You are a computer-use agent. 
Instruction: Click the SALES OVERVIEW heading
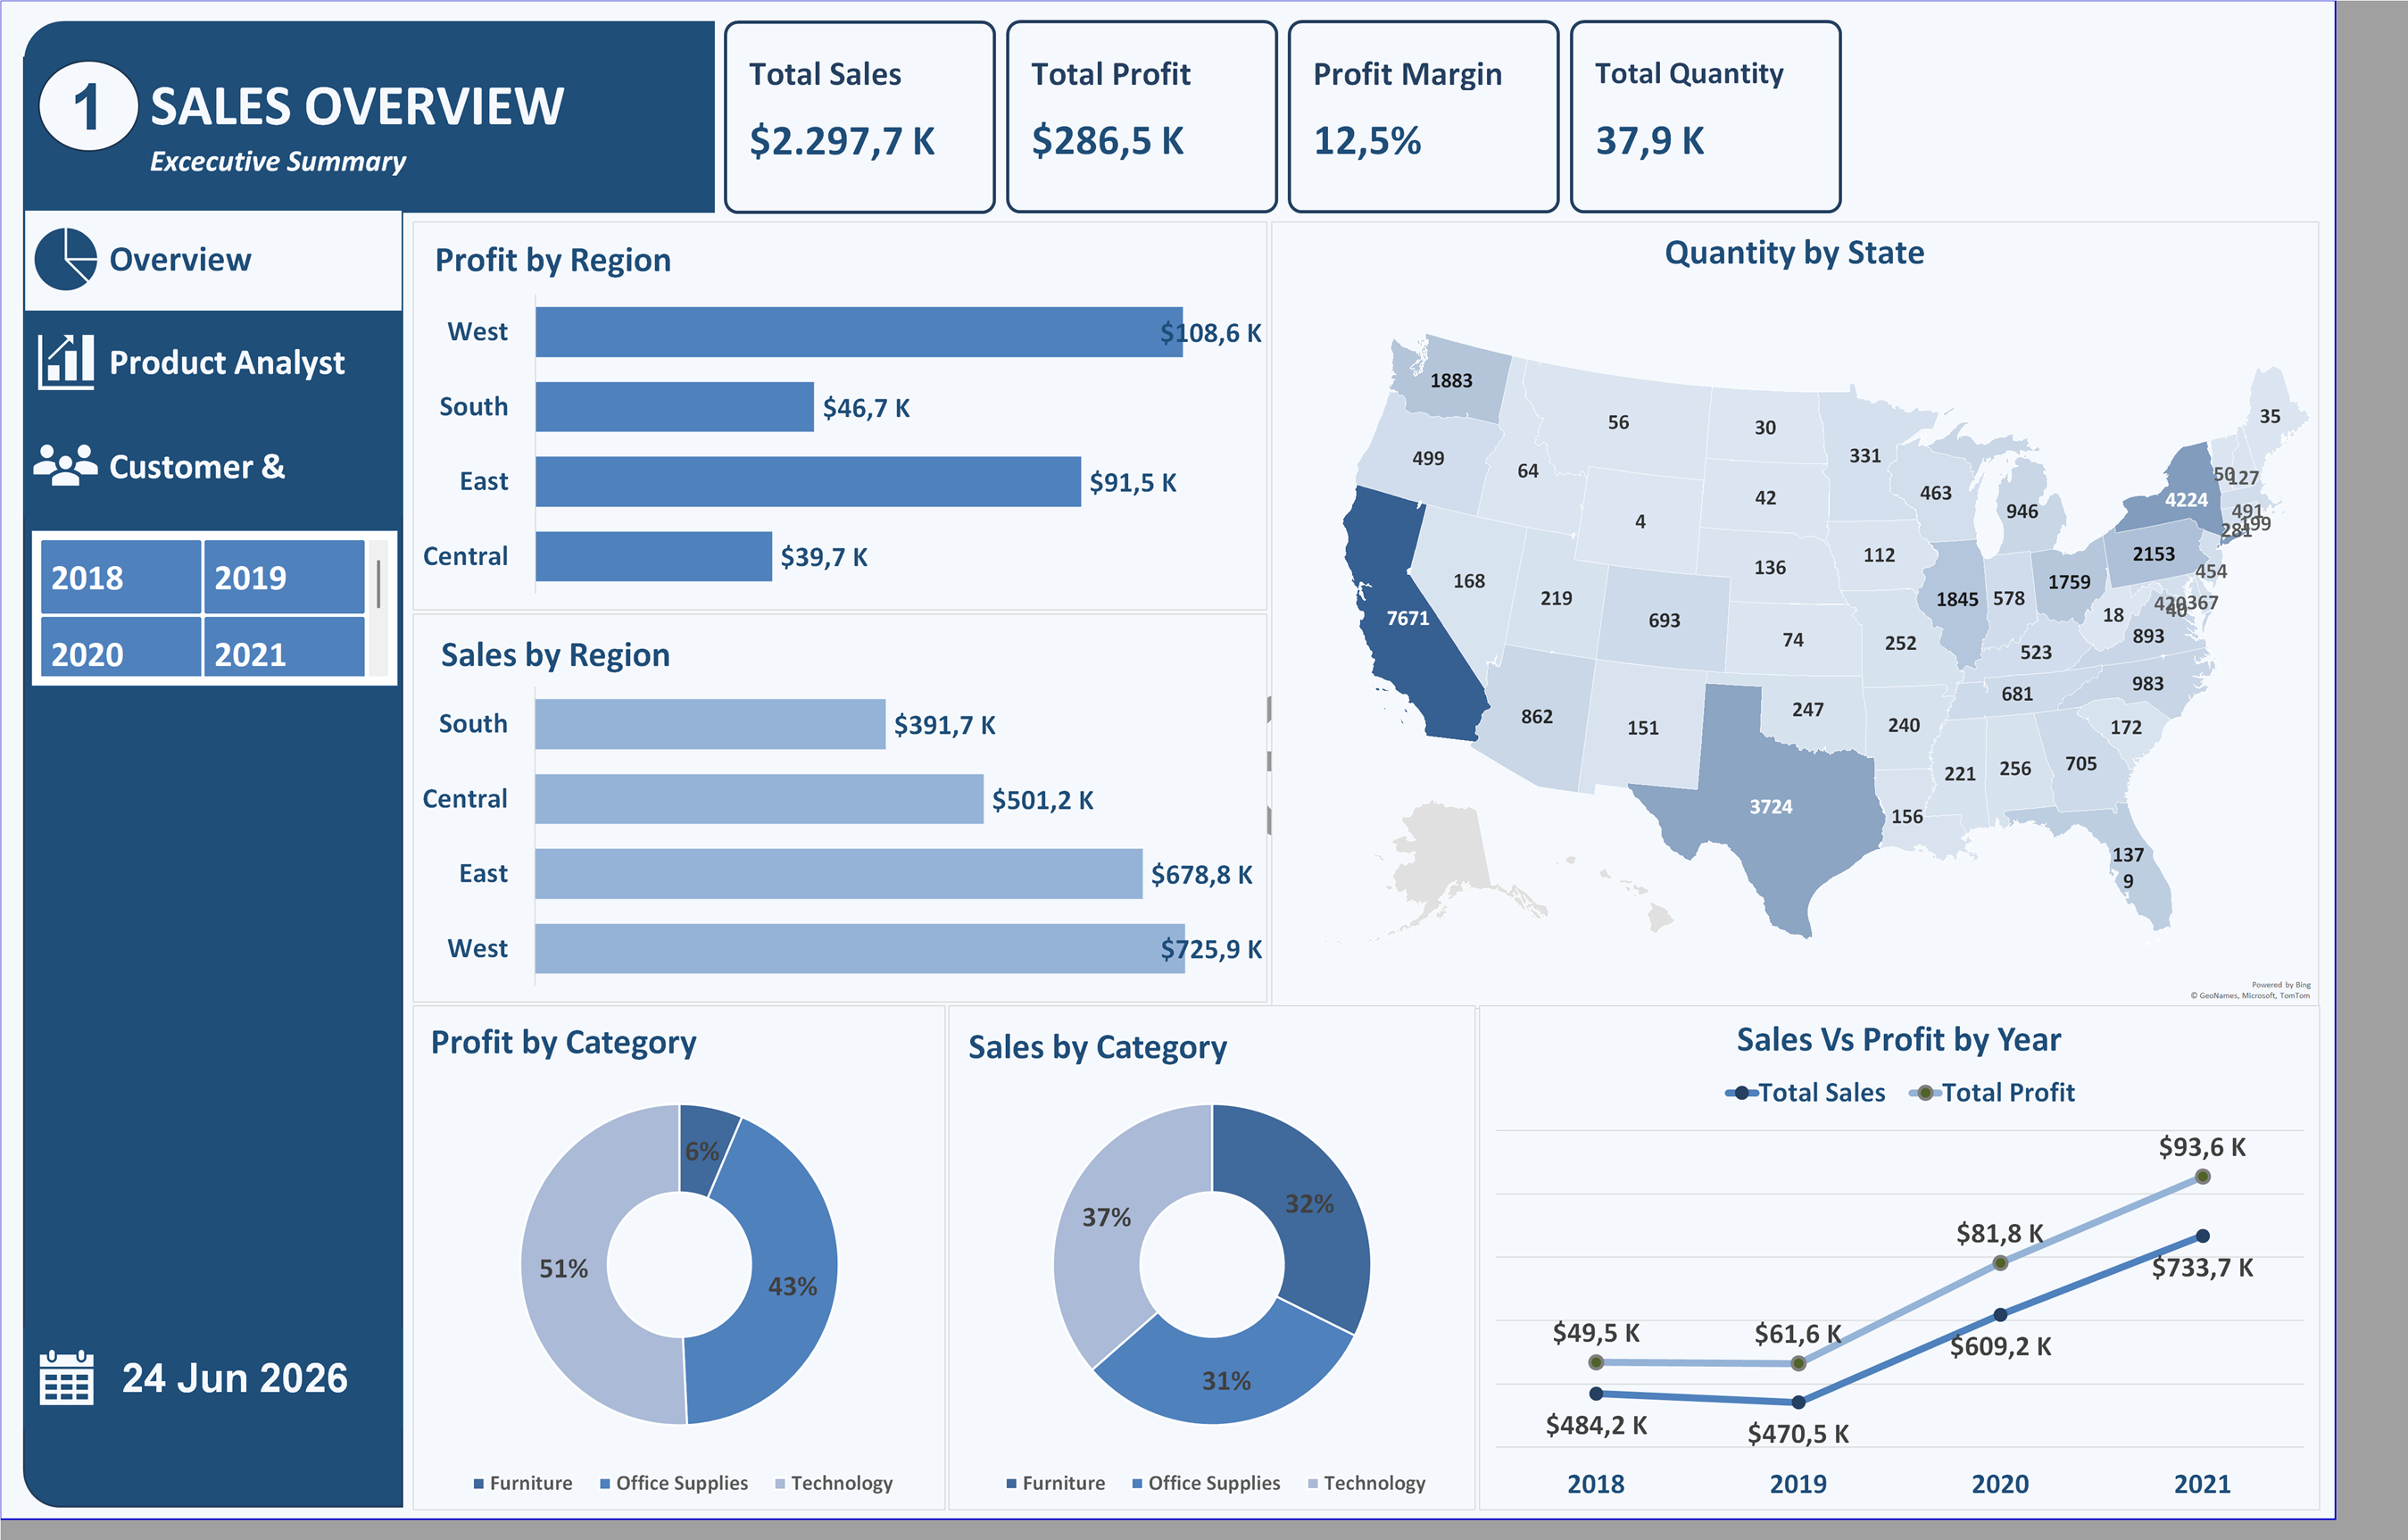point(357,106)
